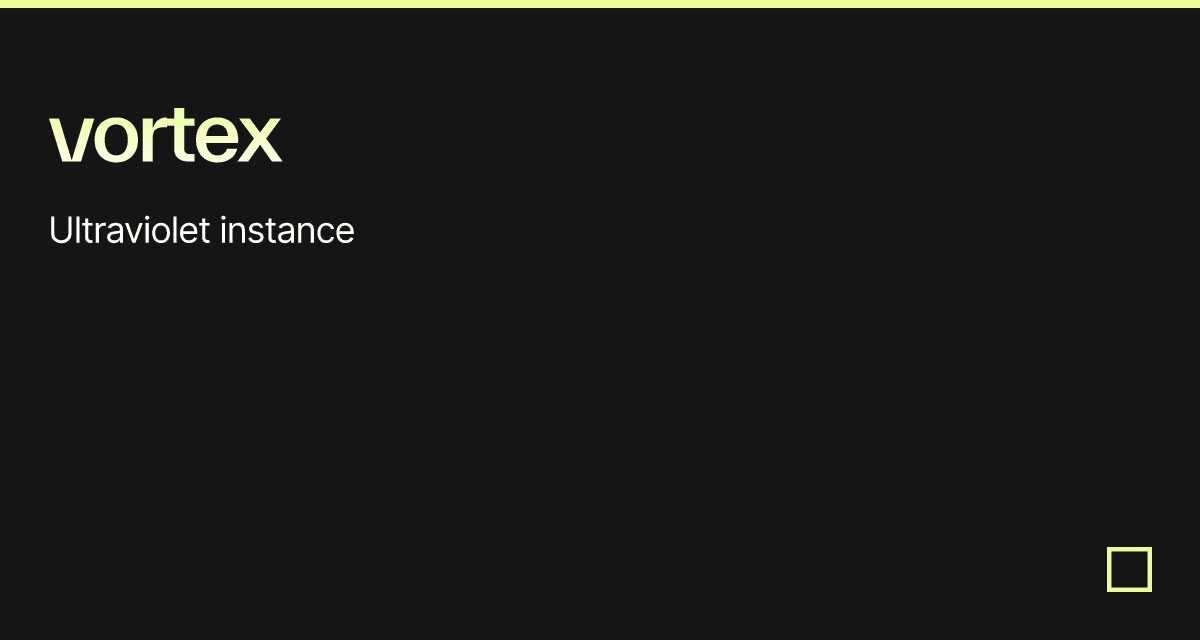
Task: Click the right edge of square icon
Action: pos(1149,569)
